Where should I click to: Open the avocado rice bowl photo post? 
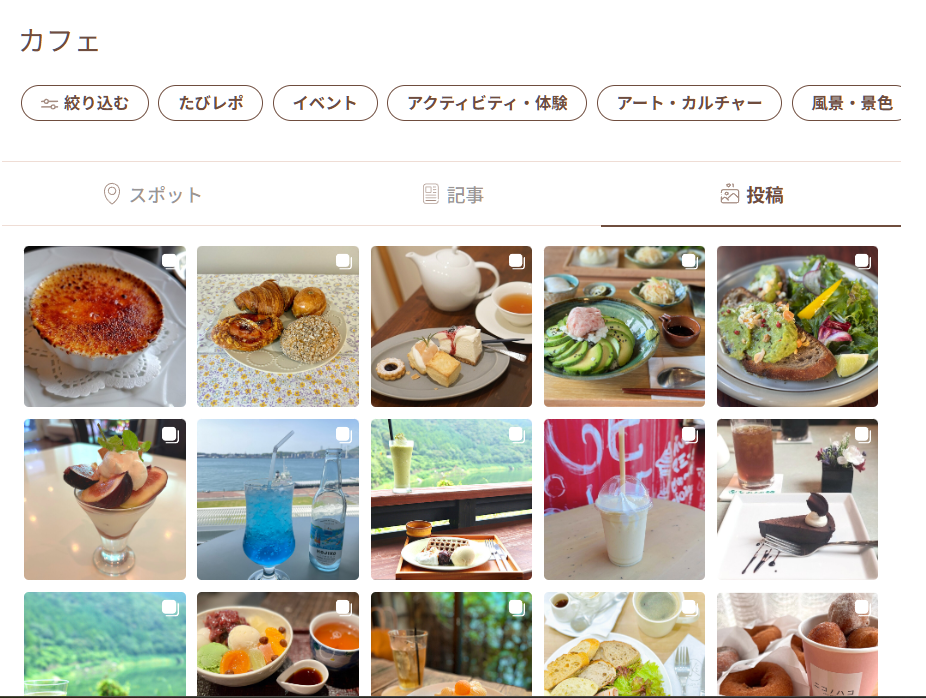point(624,327)
